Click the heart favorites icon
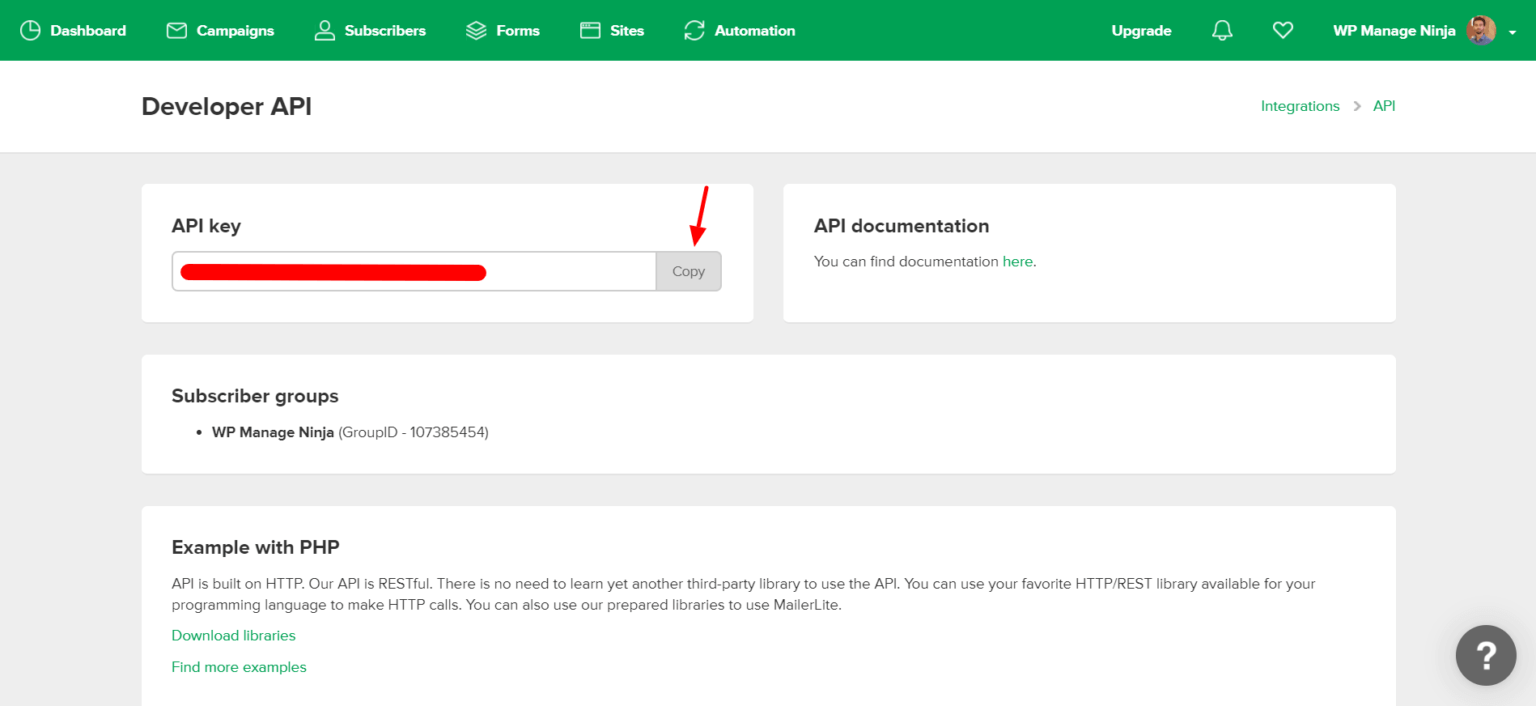The image size is (1536, 706). [x=1283, y=30]
